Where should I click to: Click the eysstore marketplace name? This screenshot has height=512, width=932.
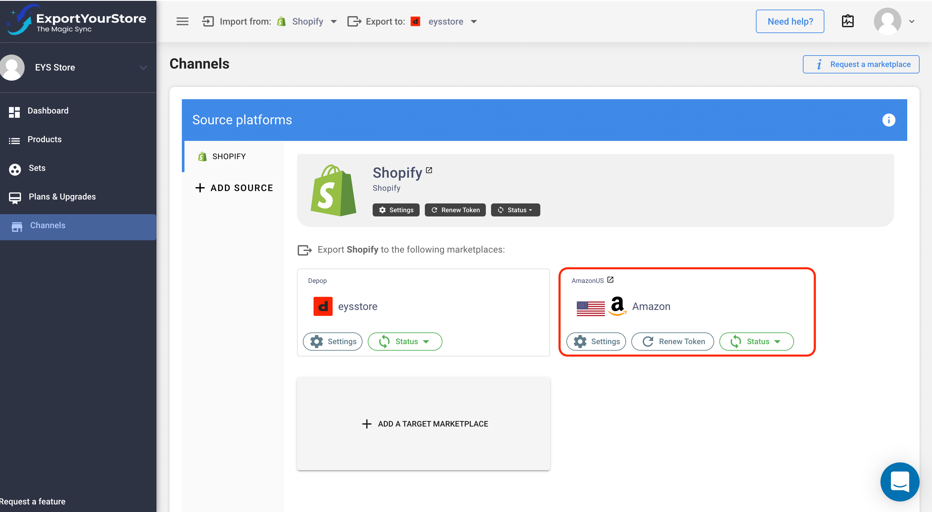[358, 306]
